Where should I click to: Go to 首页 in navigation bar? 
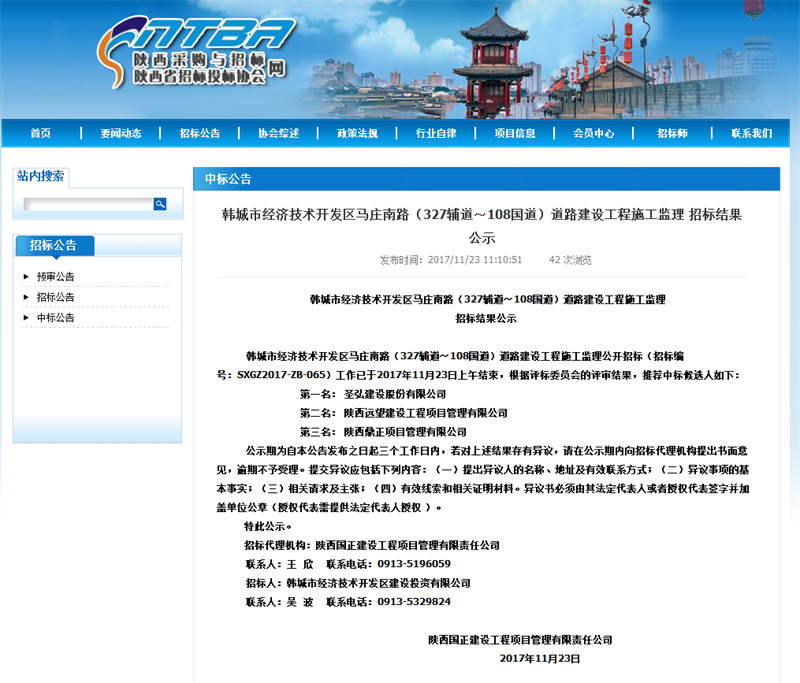pyautogui.click(x=40, y=134)
